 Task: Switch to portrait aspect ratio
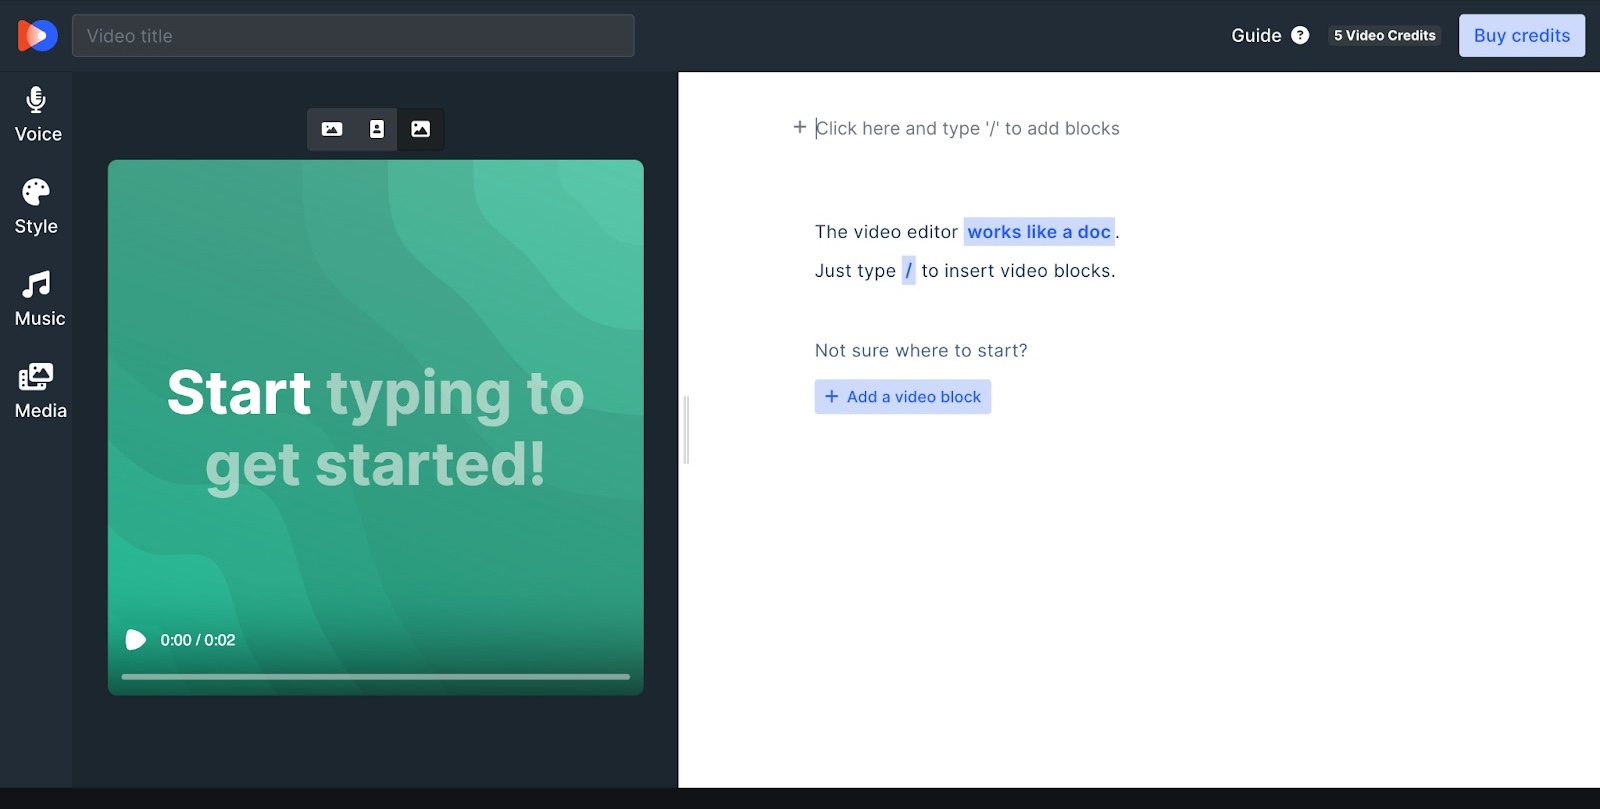click(377, 130)
